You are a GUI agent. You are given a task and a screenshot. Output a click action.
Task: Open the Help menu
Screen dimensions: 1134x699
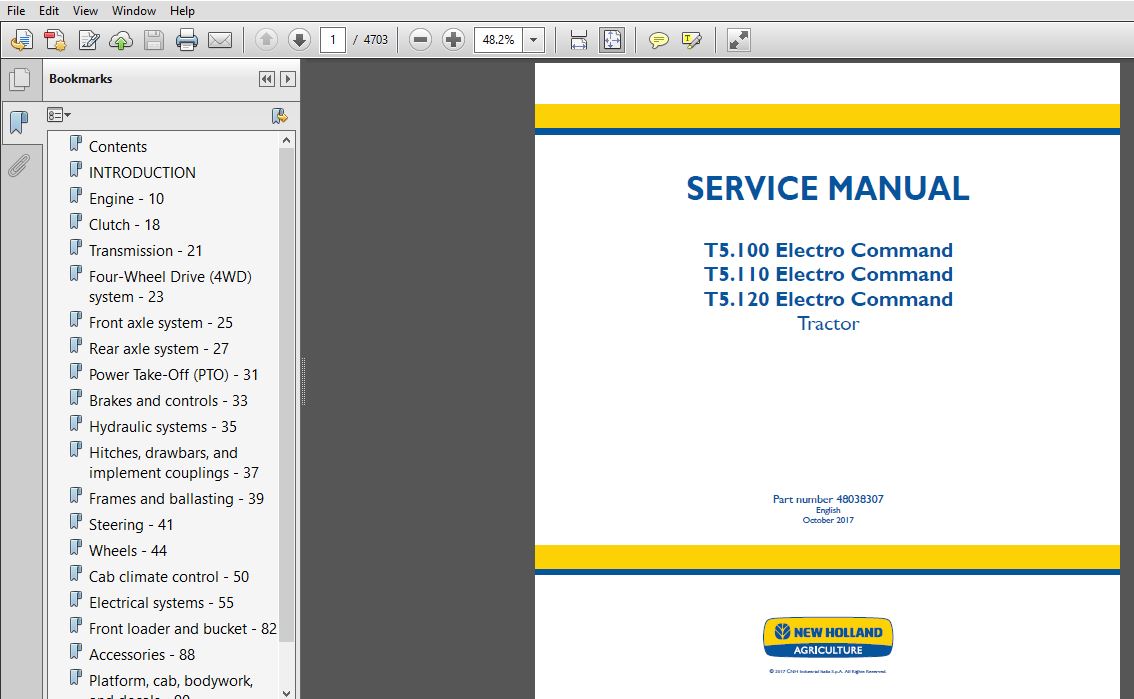(182, 11)
